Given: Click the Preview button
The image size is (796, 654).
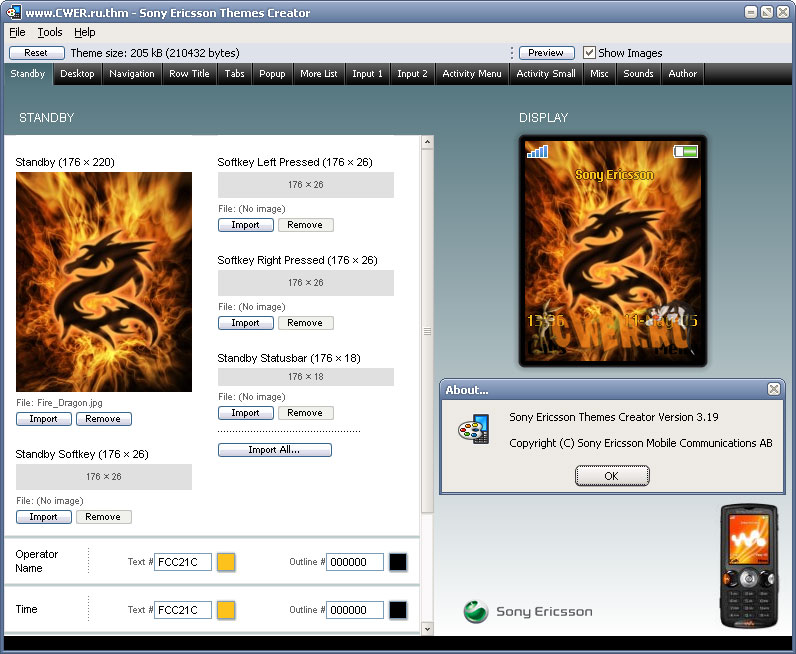Looking at the screenshot, I should (546, 53).
